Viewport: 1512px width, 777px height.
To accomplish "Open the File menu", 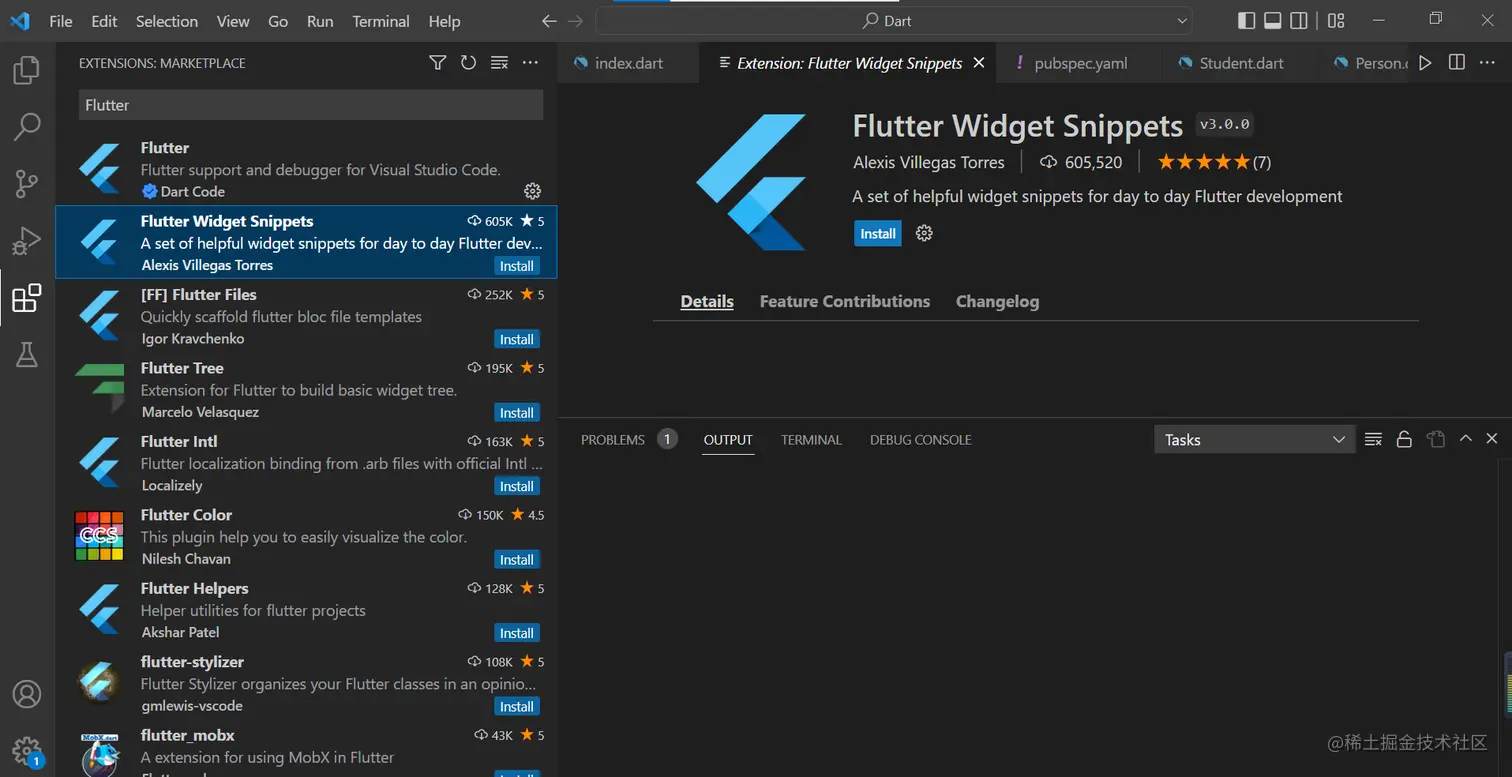I will coord(61,21).
